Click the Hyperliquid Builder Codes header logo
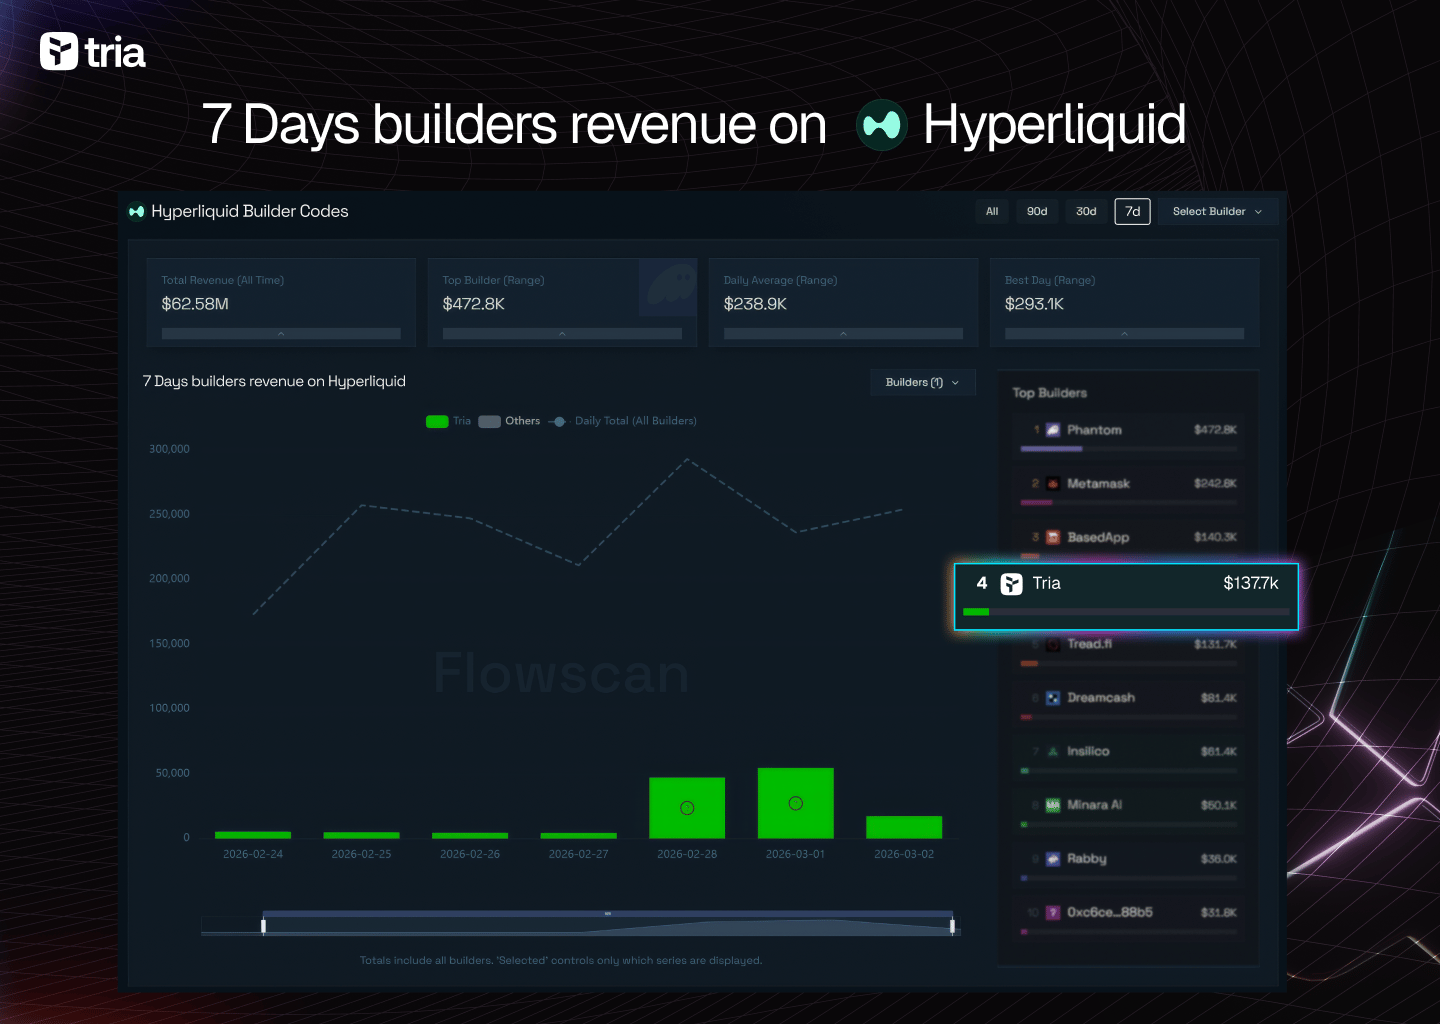Viewport: 1440px width, 1024px height. point(137,212)
